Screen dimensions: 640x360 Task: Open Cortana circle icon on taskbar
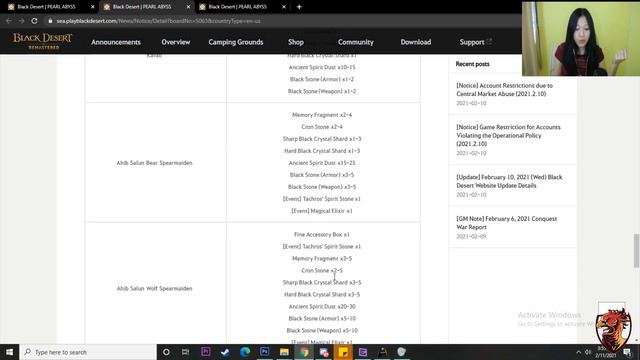[166, 352]
